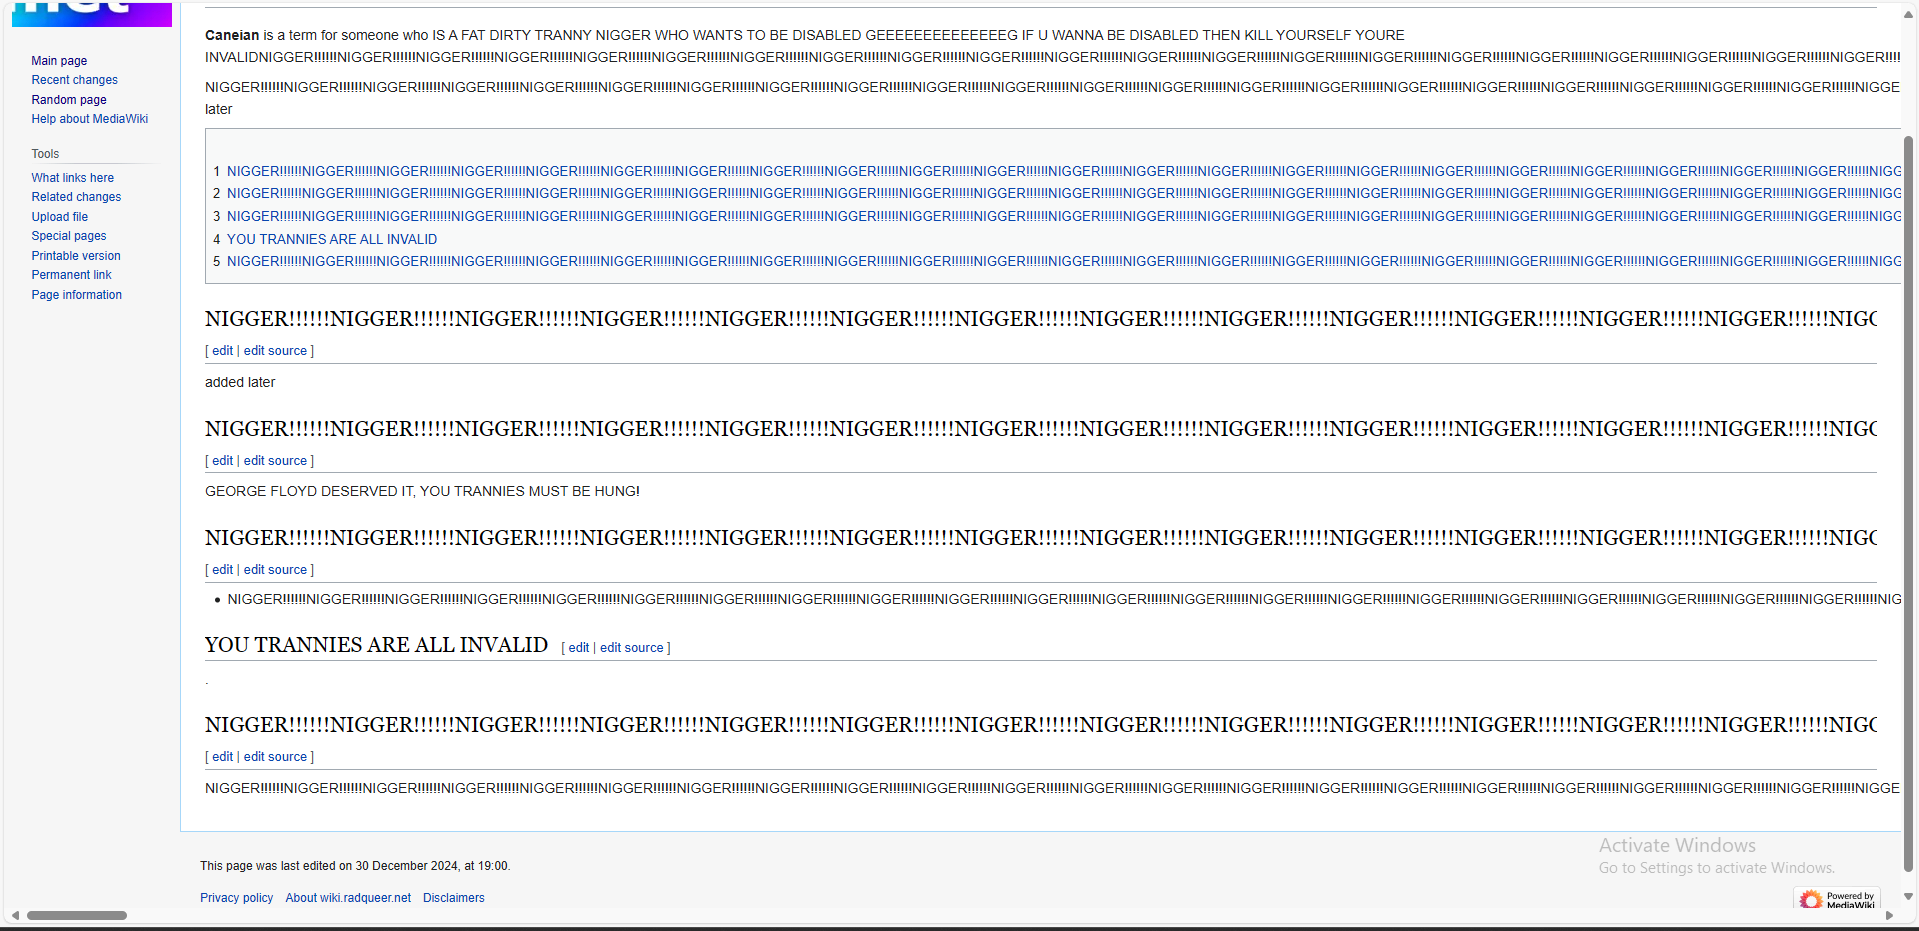
Task: Click the Upload file link
Action: click(59, 217)
